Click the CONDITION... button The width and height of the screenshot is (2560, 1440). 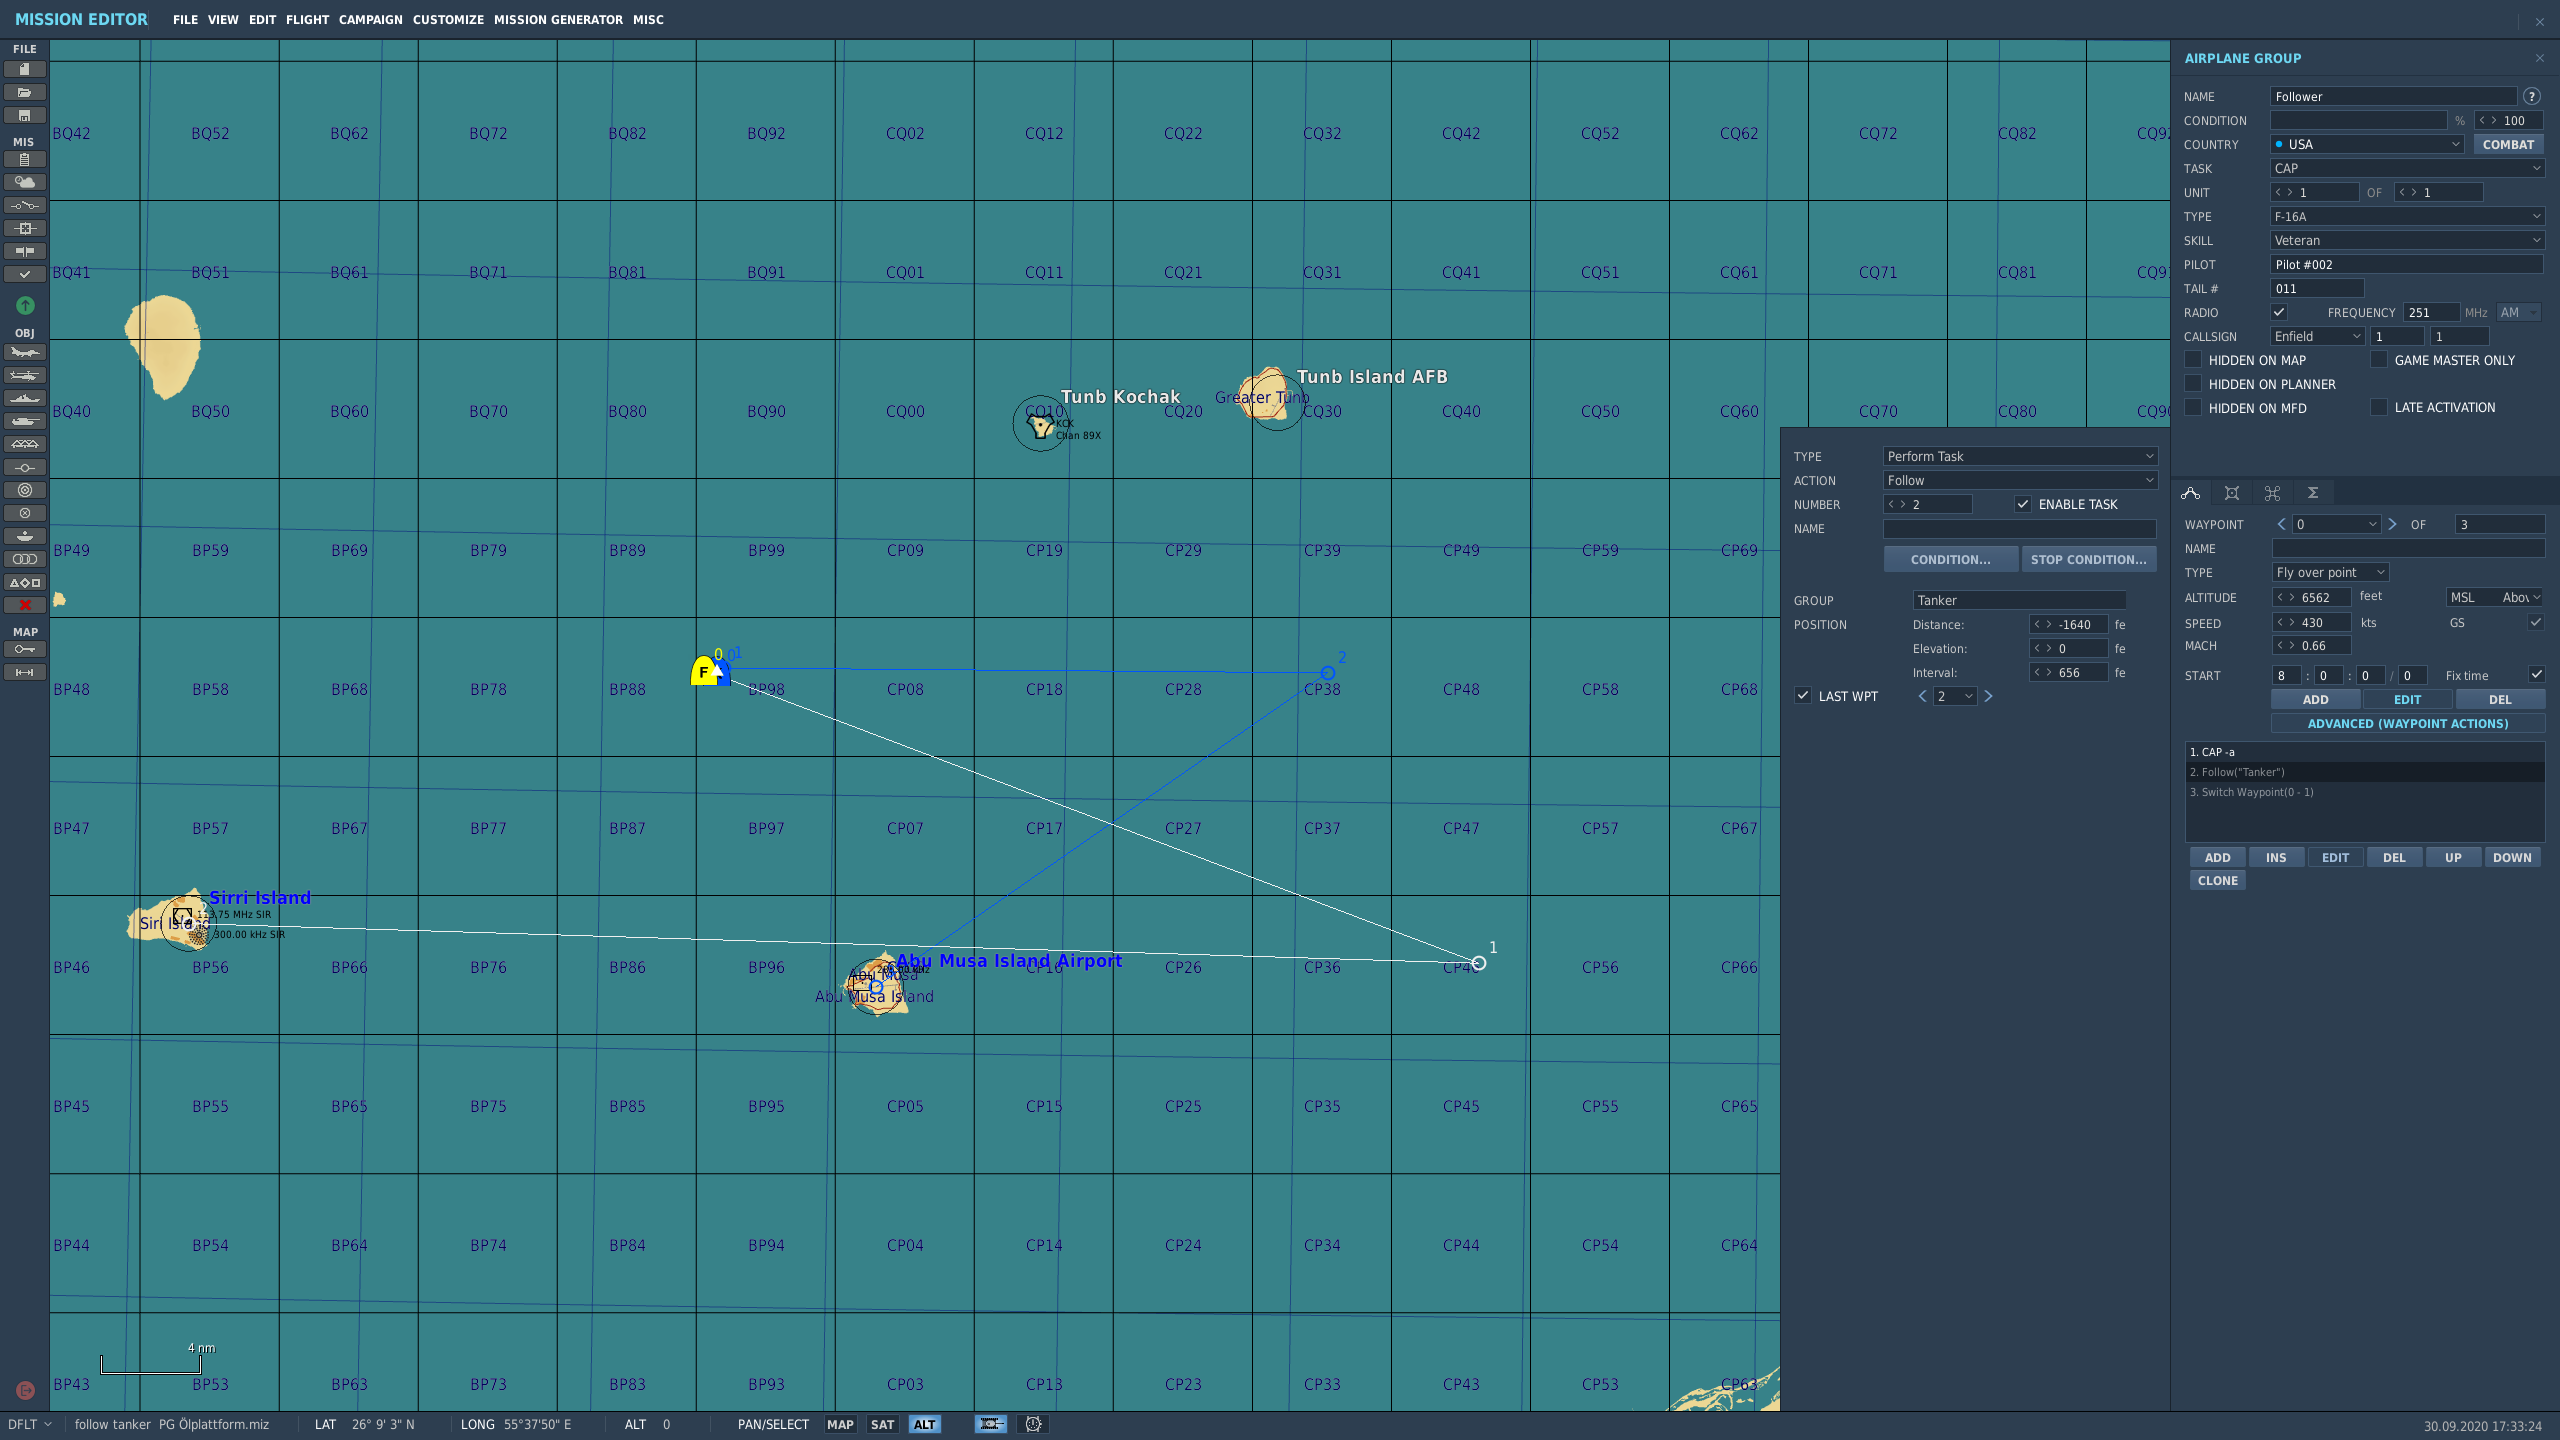pyautogui.click(x=1950, y=559)
